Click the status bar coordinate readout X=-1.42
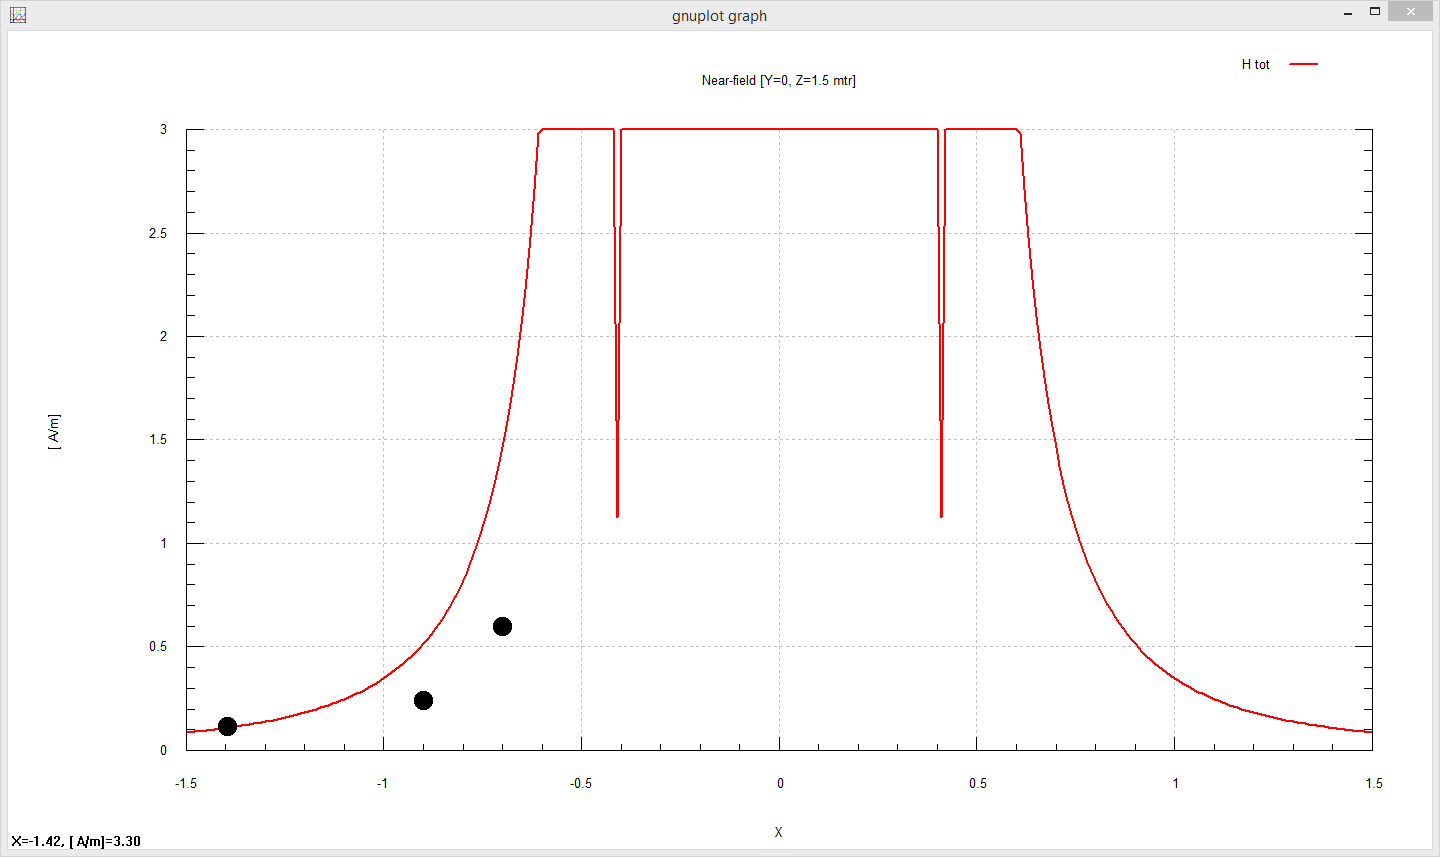 pos(76,841)
